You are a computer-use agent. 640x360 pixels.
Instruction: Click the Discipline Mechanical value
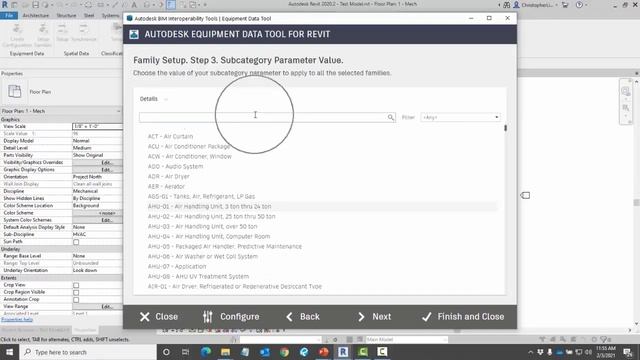(97, 191)
